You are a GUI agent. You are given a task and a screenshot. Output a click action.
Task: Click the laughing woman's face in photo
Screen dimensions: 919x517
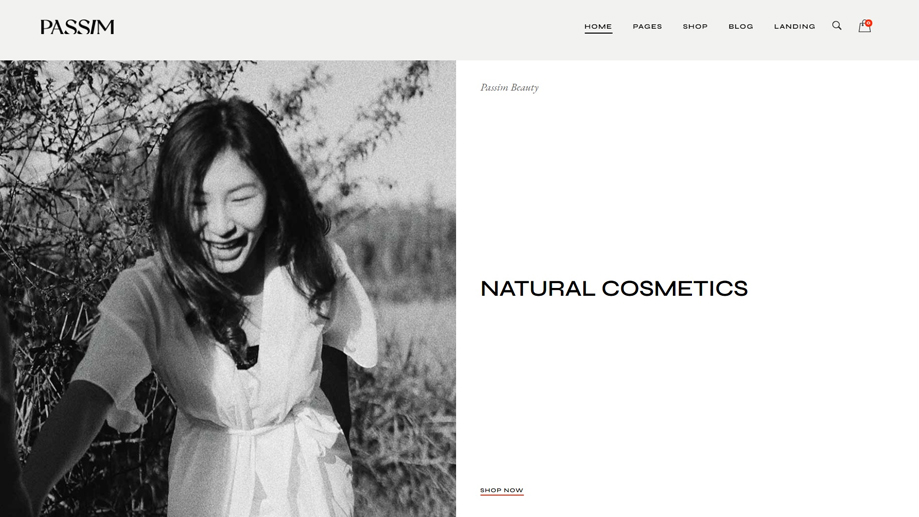pos(230,210)
